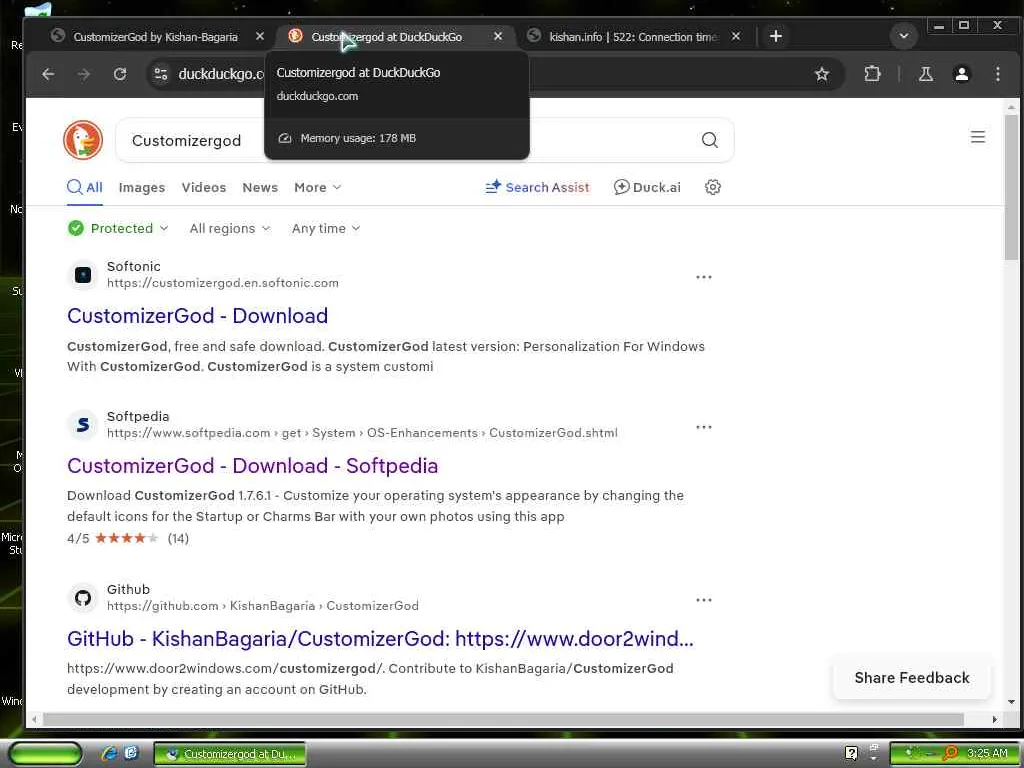Open more options for Softpedia result
Screen dimensions: 1024x768
pyautogui.click(x=703, y=427)
